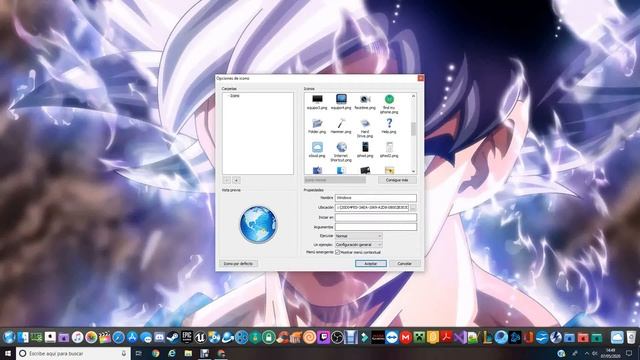Launch Minecraft from the dock
Viewport: 640px width, 360px height.
coord(419,337)
